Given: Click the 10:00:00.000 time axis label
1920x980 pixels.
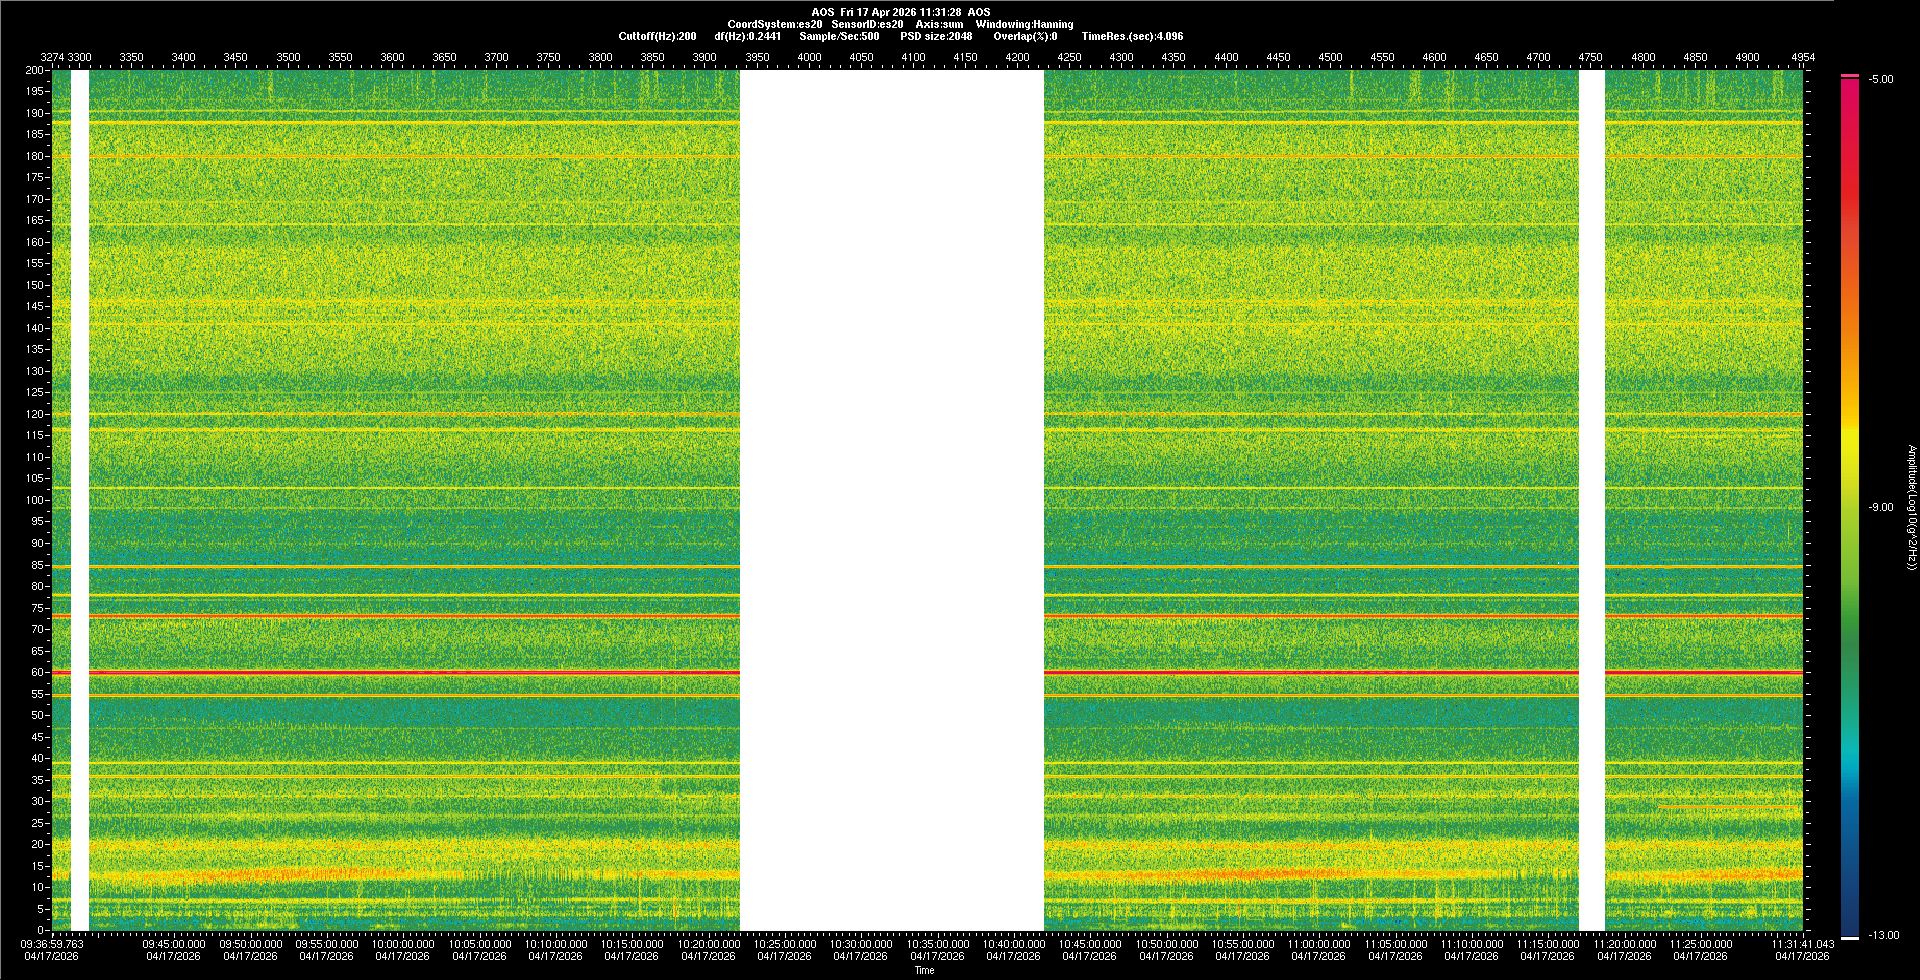Looking at the screenshot, I should [403, 944].
